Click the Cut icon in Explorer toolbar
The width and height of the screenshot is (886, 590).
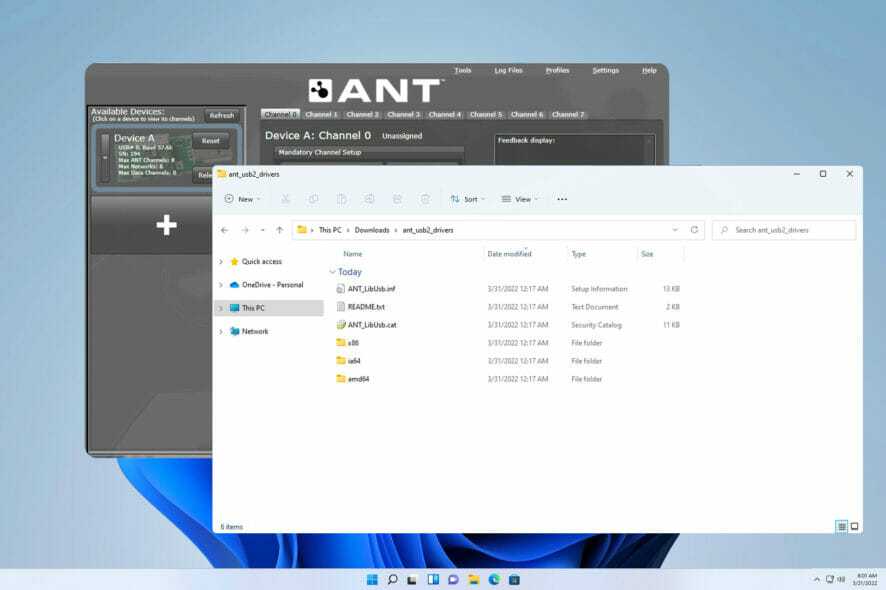coord(285,199)
